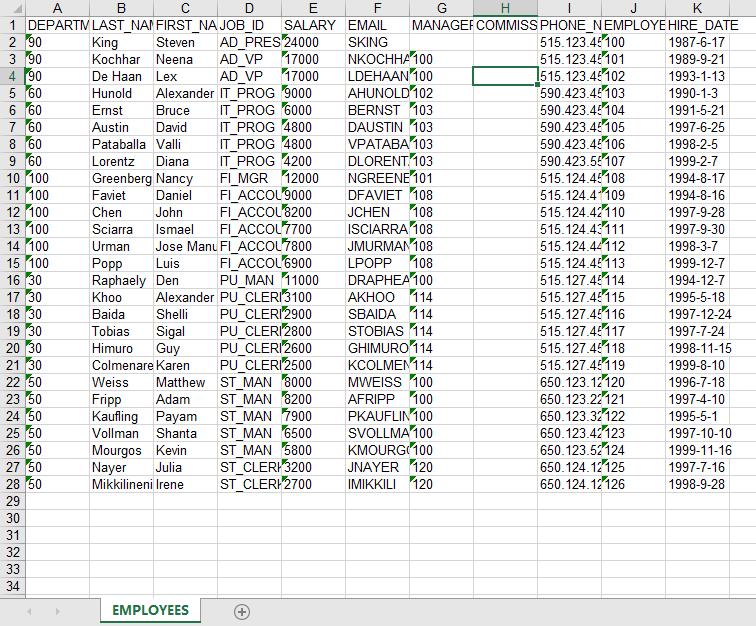Click the previous sheet navigation arrow
Screen dimensions: 756x626
pyautogui.click(x=29, y=612)
